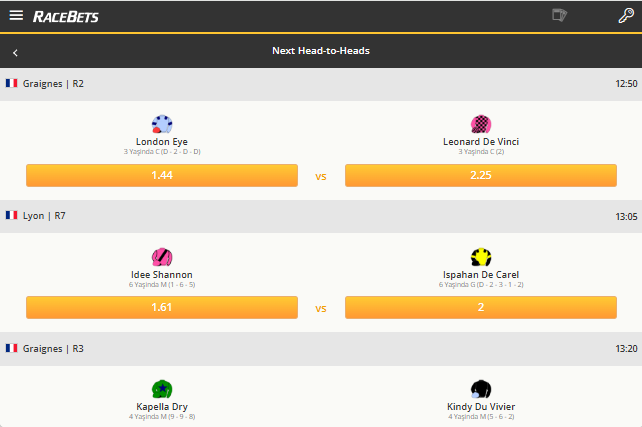The image size is (642, 427).
Task: Click Leonard De Vinci's pink silks icon
Action: (x=481, y=124)
